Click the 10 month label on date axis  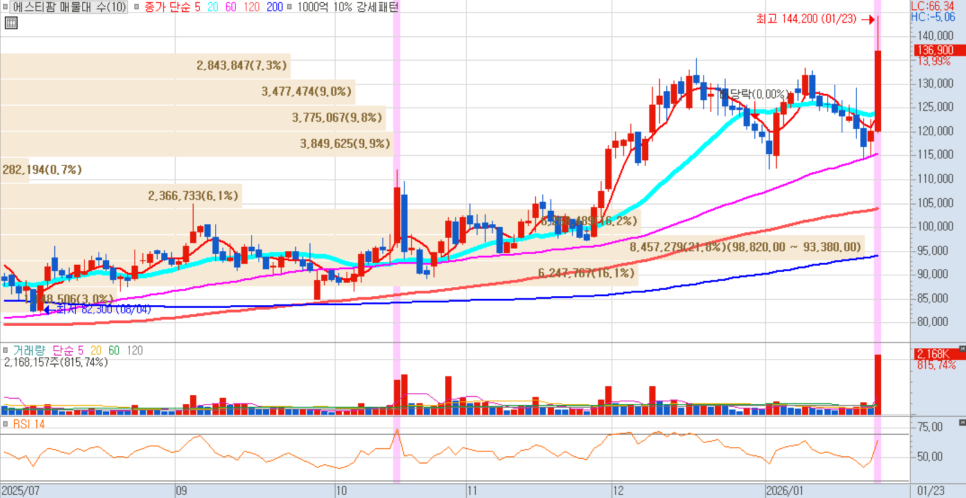[341, 492]
